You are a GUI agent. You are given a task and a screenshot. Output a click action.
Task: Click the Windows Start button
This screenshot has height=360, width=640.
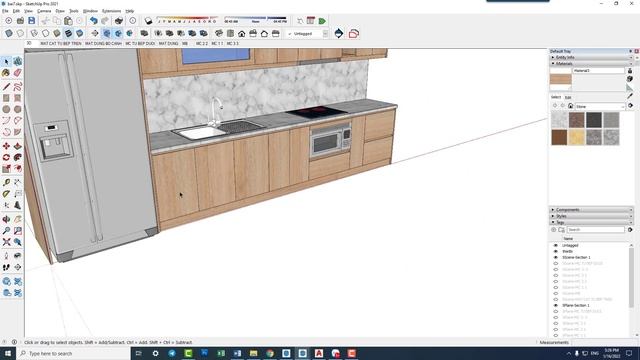(x=8, y=353)
